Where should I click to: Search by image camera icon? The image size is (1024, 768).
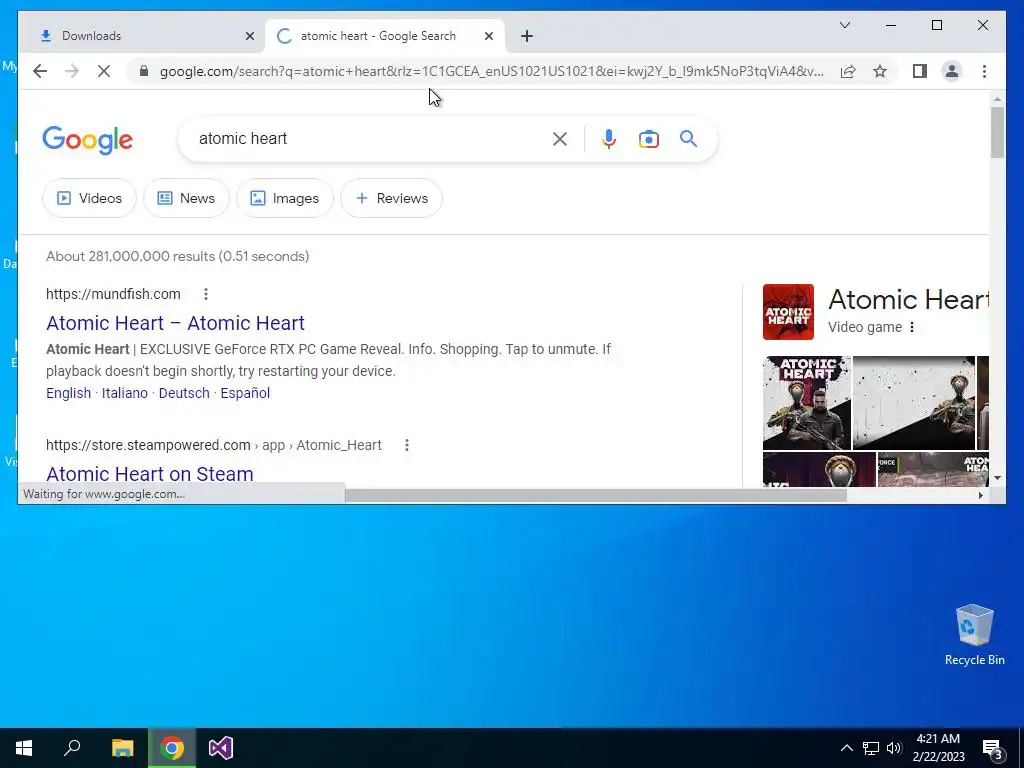click(648, 138)
